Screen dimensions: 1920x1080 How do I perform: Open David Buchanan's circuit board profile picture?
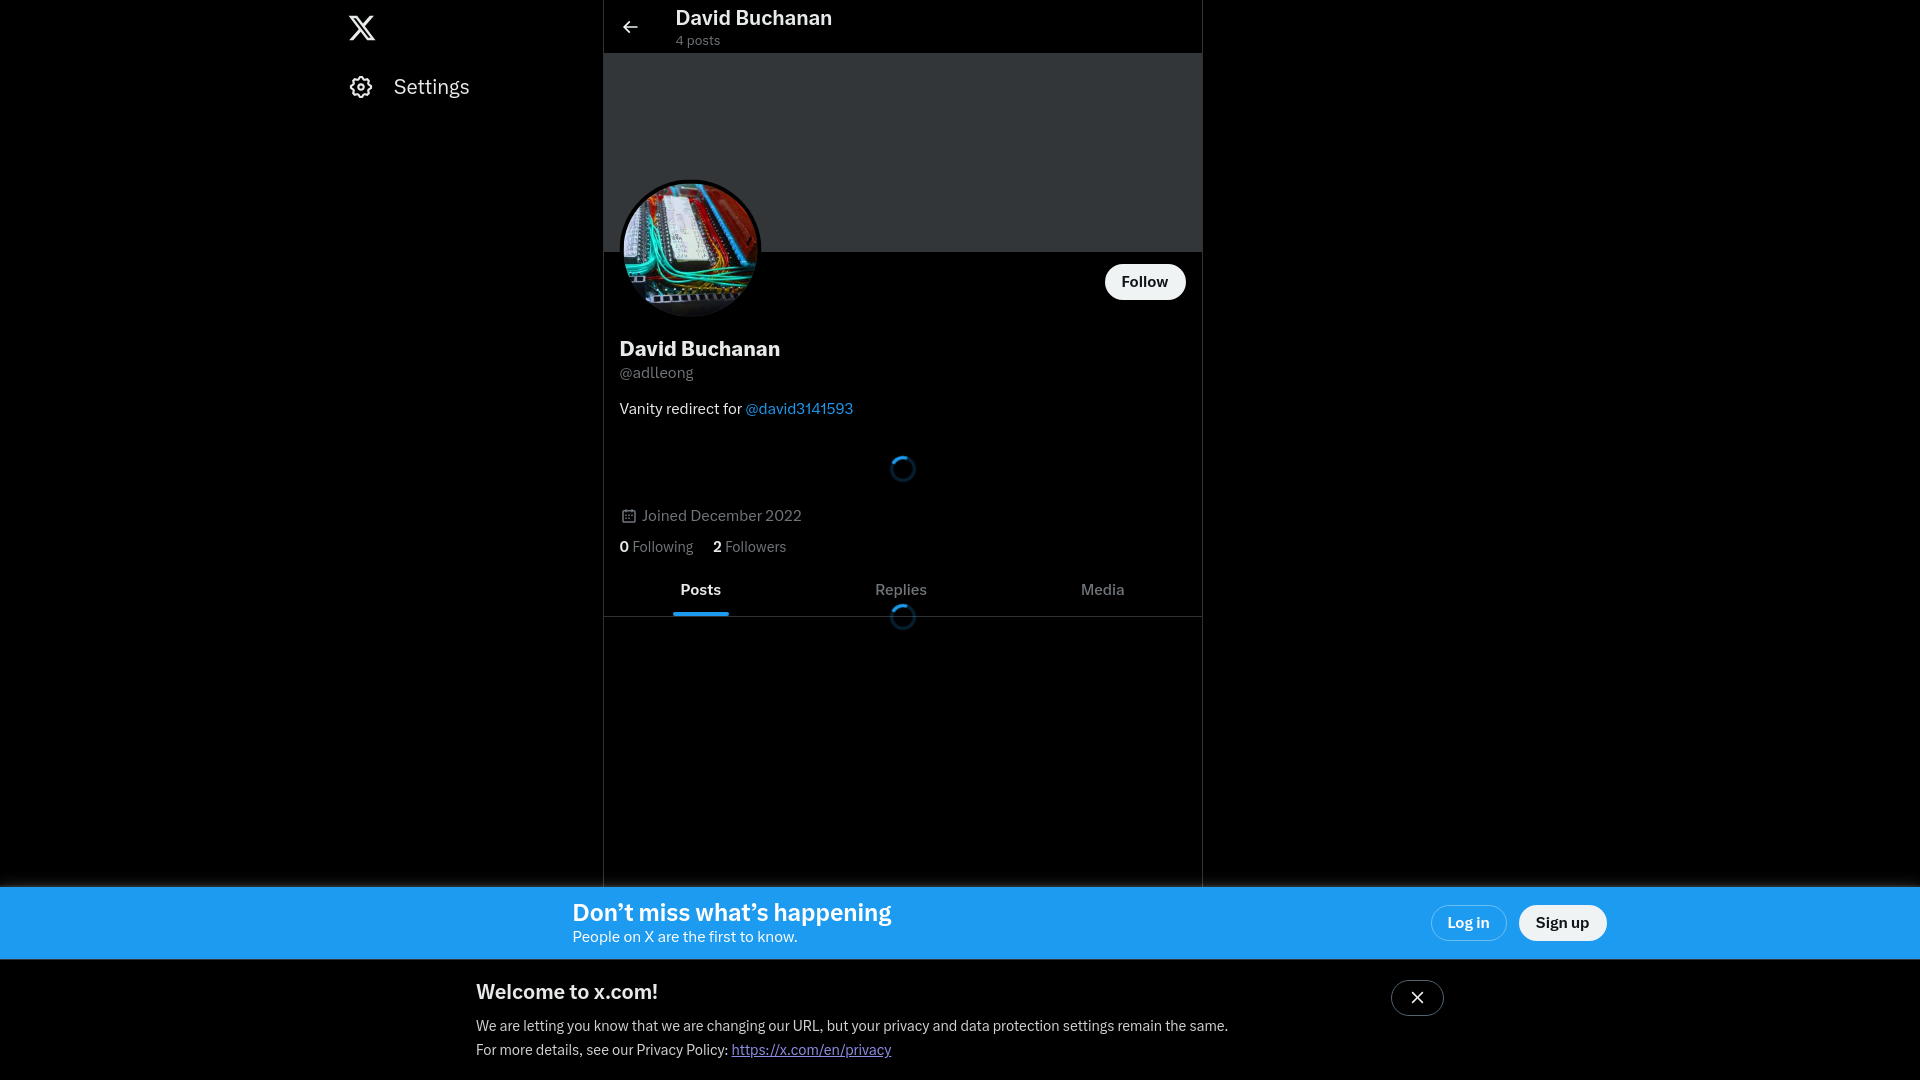tap(690, 249)
